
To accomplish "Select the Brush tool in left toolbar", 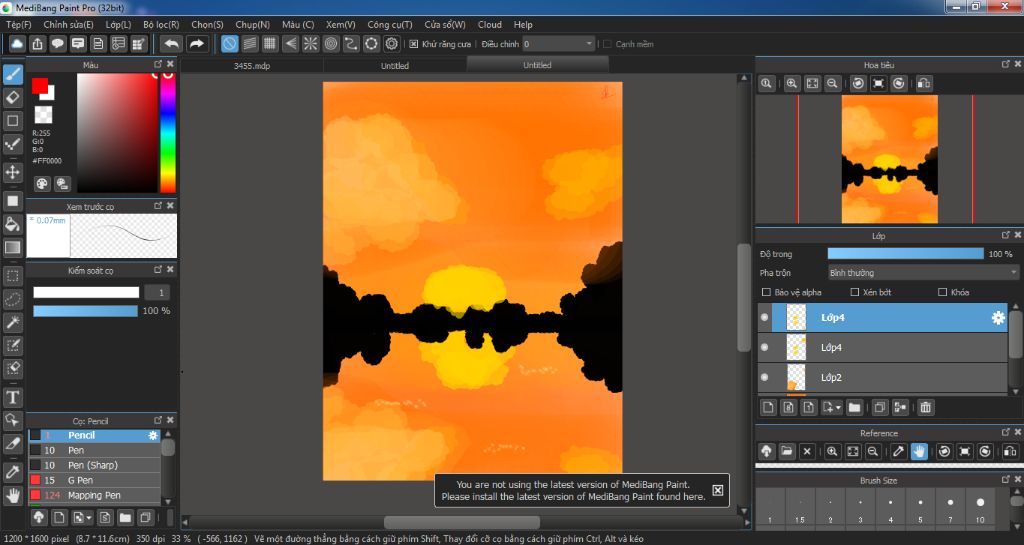I will 12,74.
